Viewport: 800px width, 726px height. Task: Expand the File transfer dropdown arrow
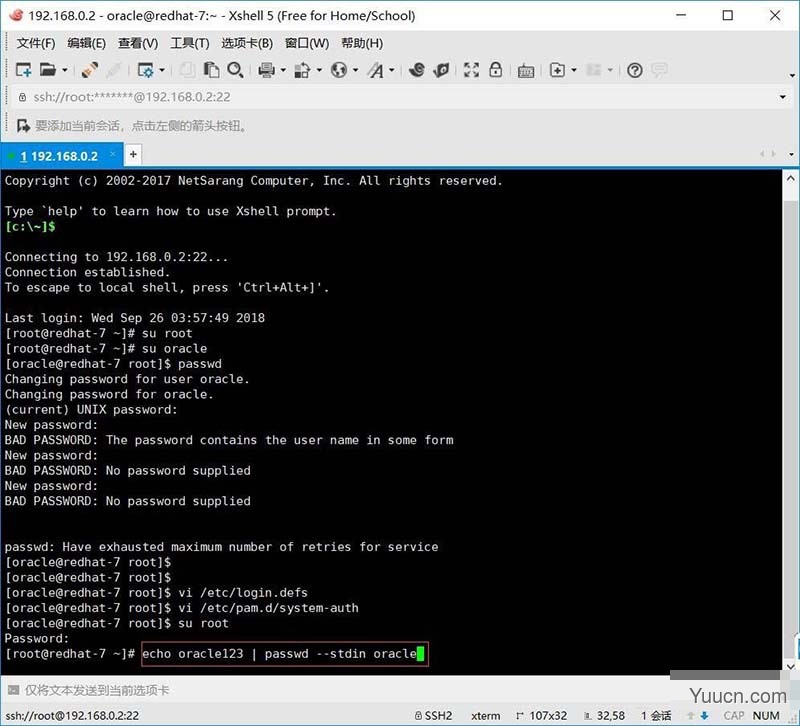tap(319, 70)
